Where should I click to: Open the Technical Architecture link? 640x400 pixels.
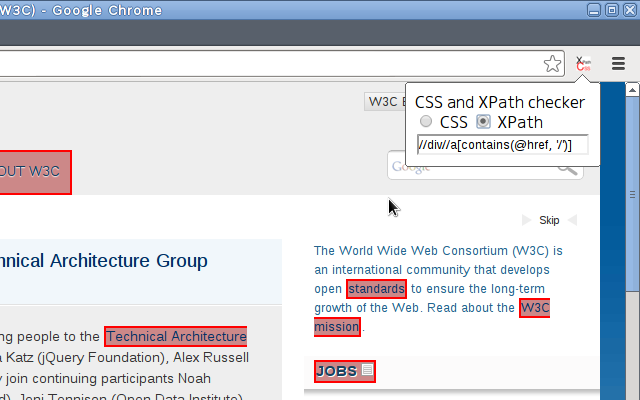pyautogui.click(x=176, y=336)
